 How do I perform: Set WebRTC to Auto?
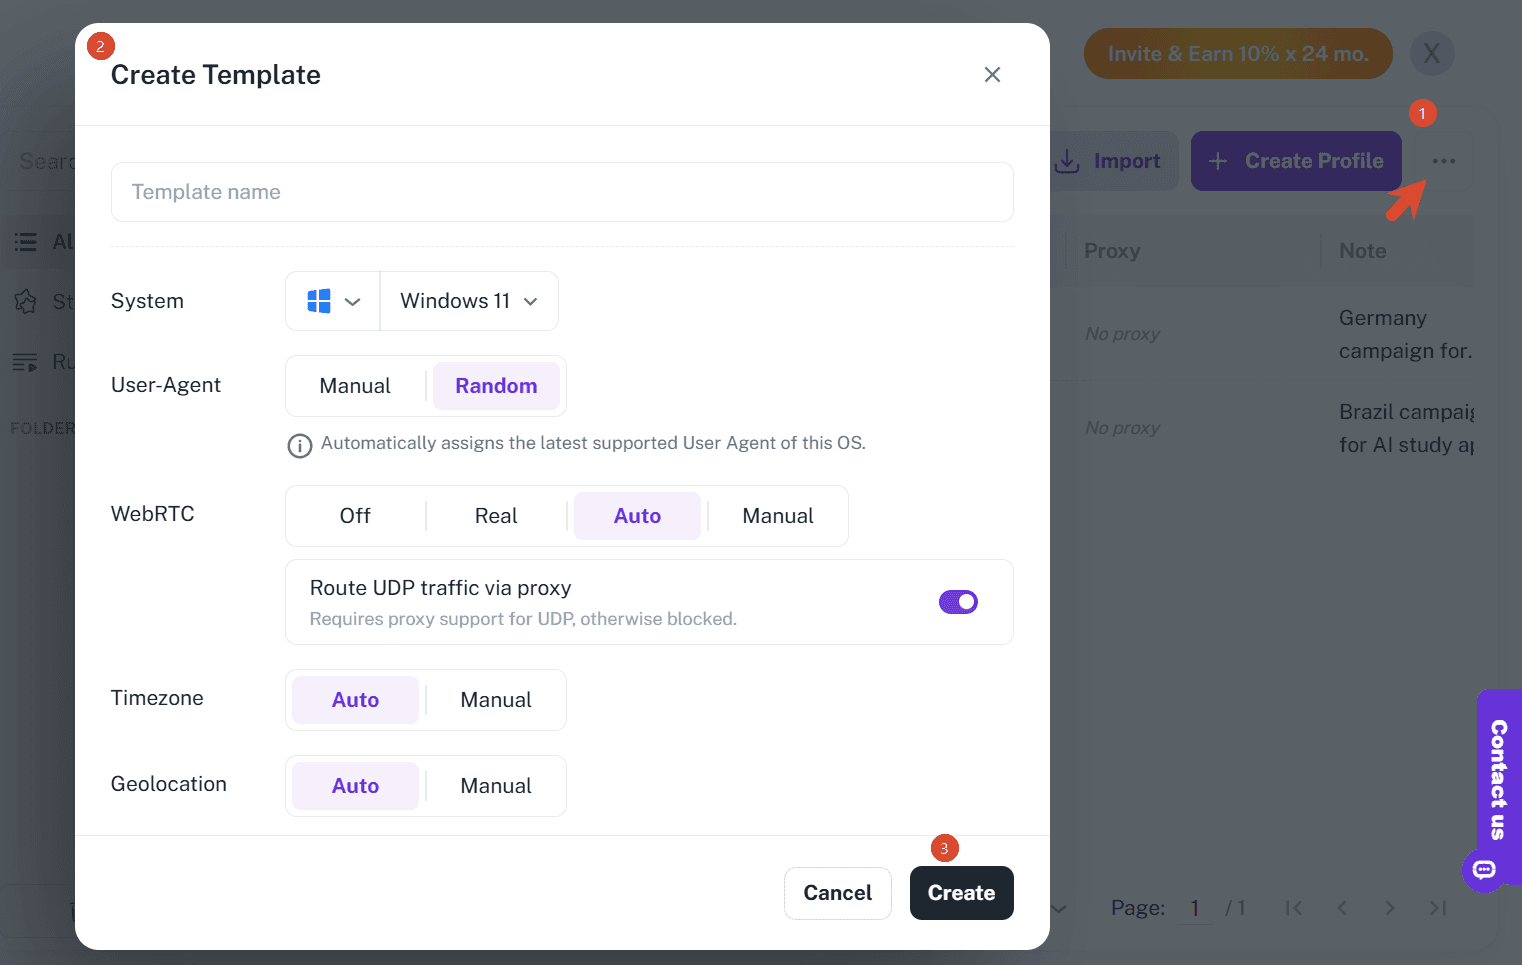[x=637, y=516]
